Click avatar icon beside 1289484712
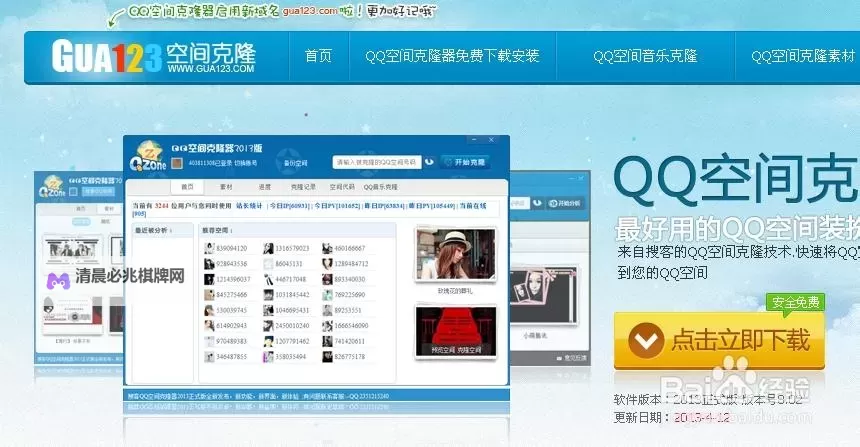Image resolution: width=860 pixels, height=447 pixels. 327,264
